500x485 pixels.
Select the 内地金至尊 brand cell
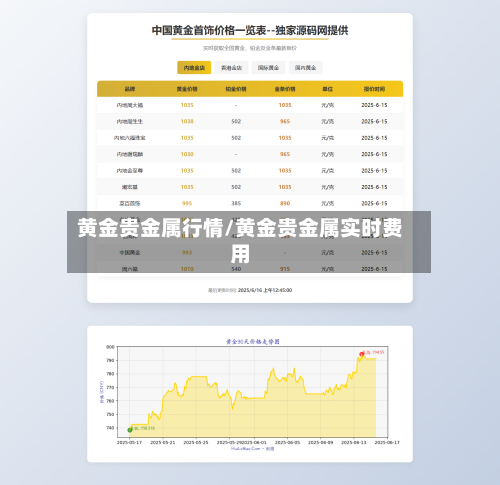coord(130,170)
